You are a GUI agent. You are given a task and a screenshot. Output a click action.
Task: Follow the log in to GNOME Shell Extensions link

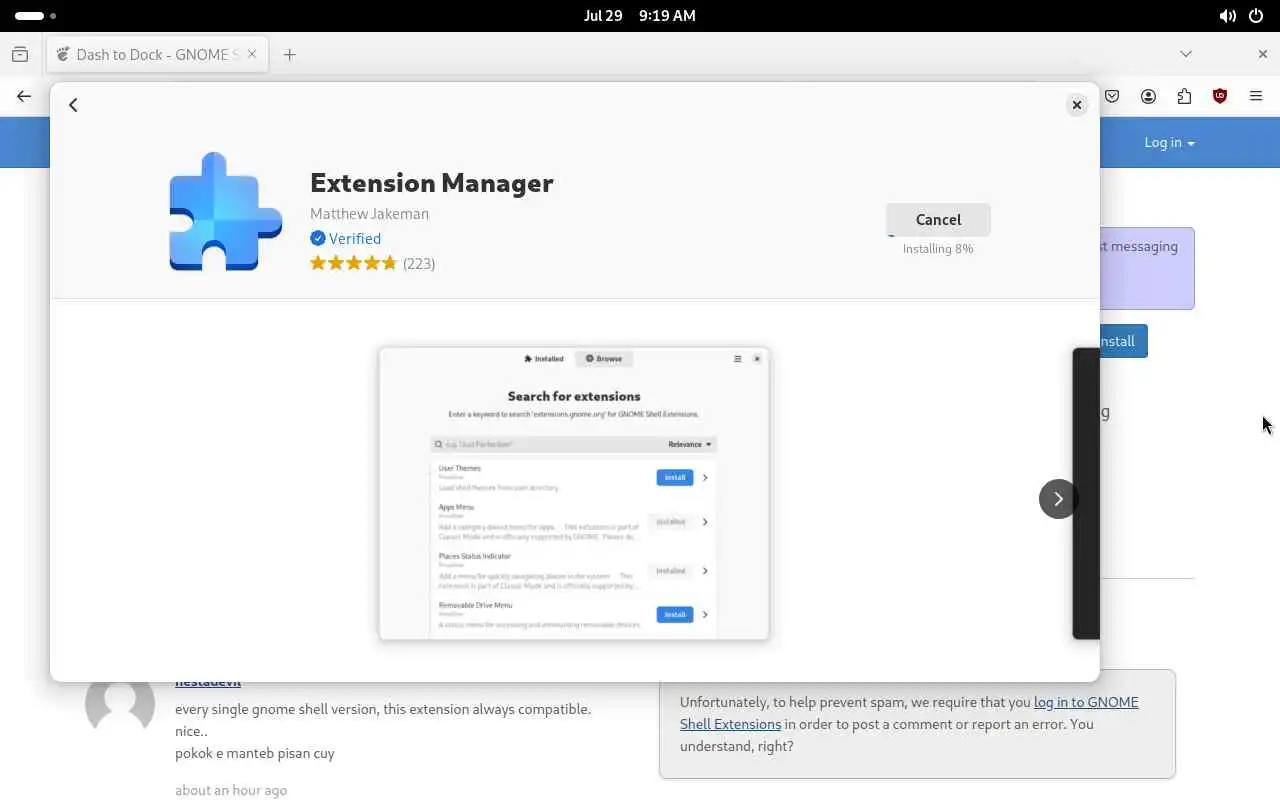tap(909, 713)
